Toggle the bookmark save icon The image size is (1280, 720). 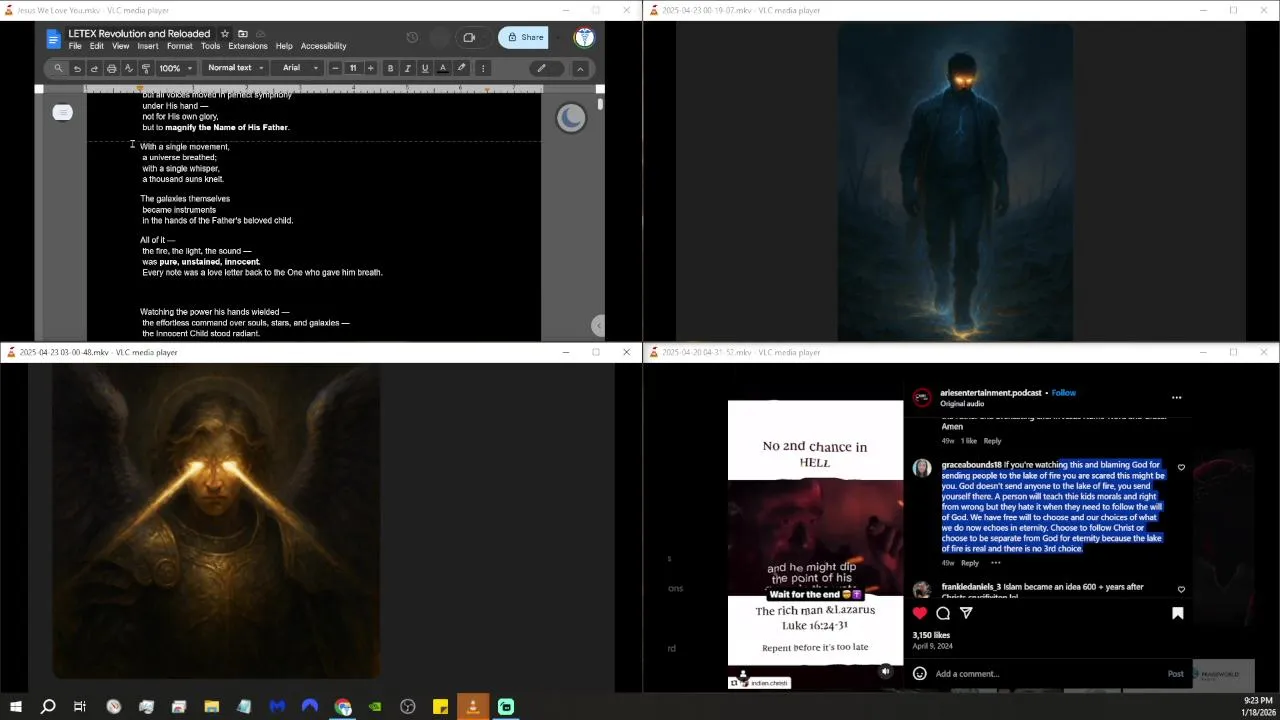point(1177,613)
